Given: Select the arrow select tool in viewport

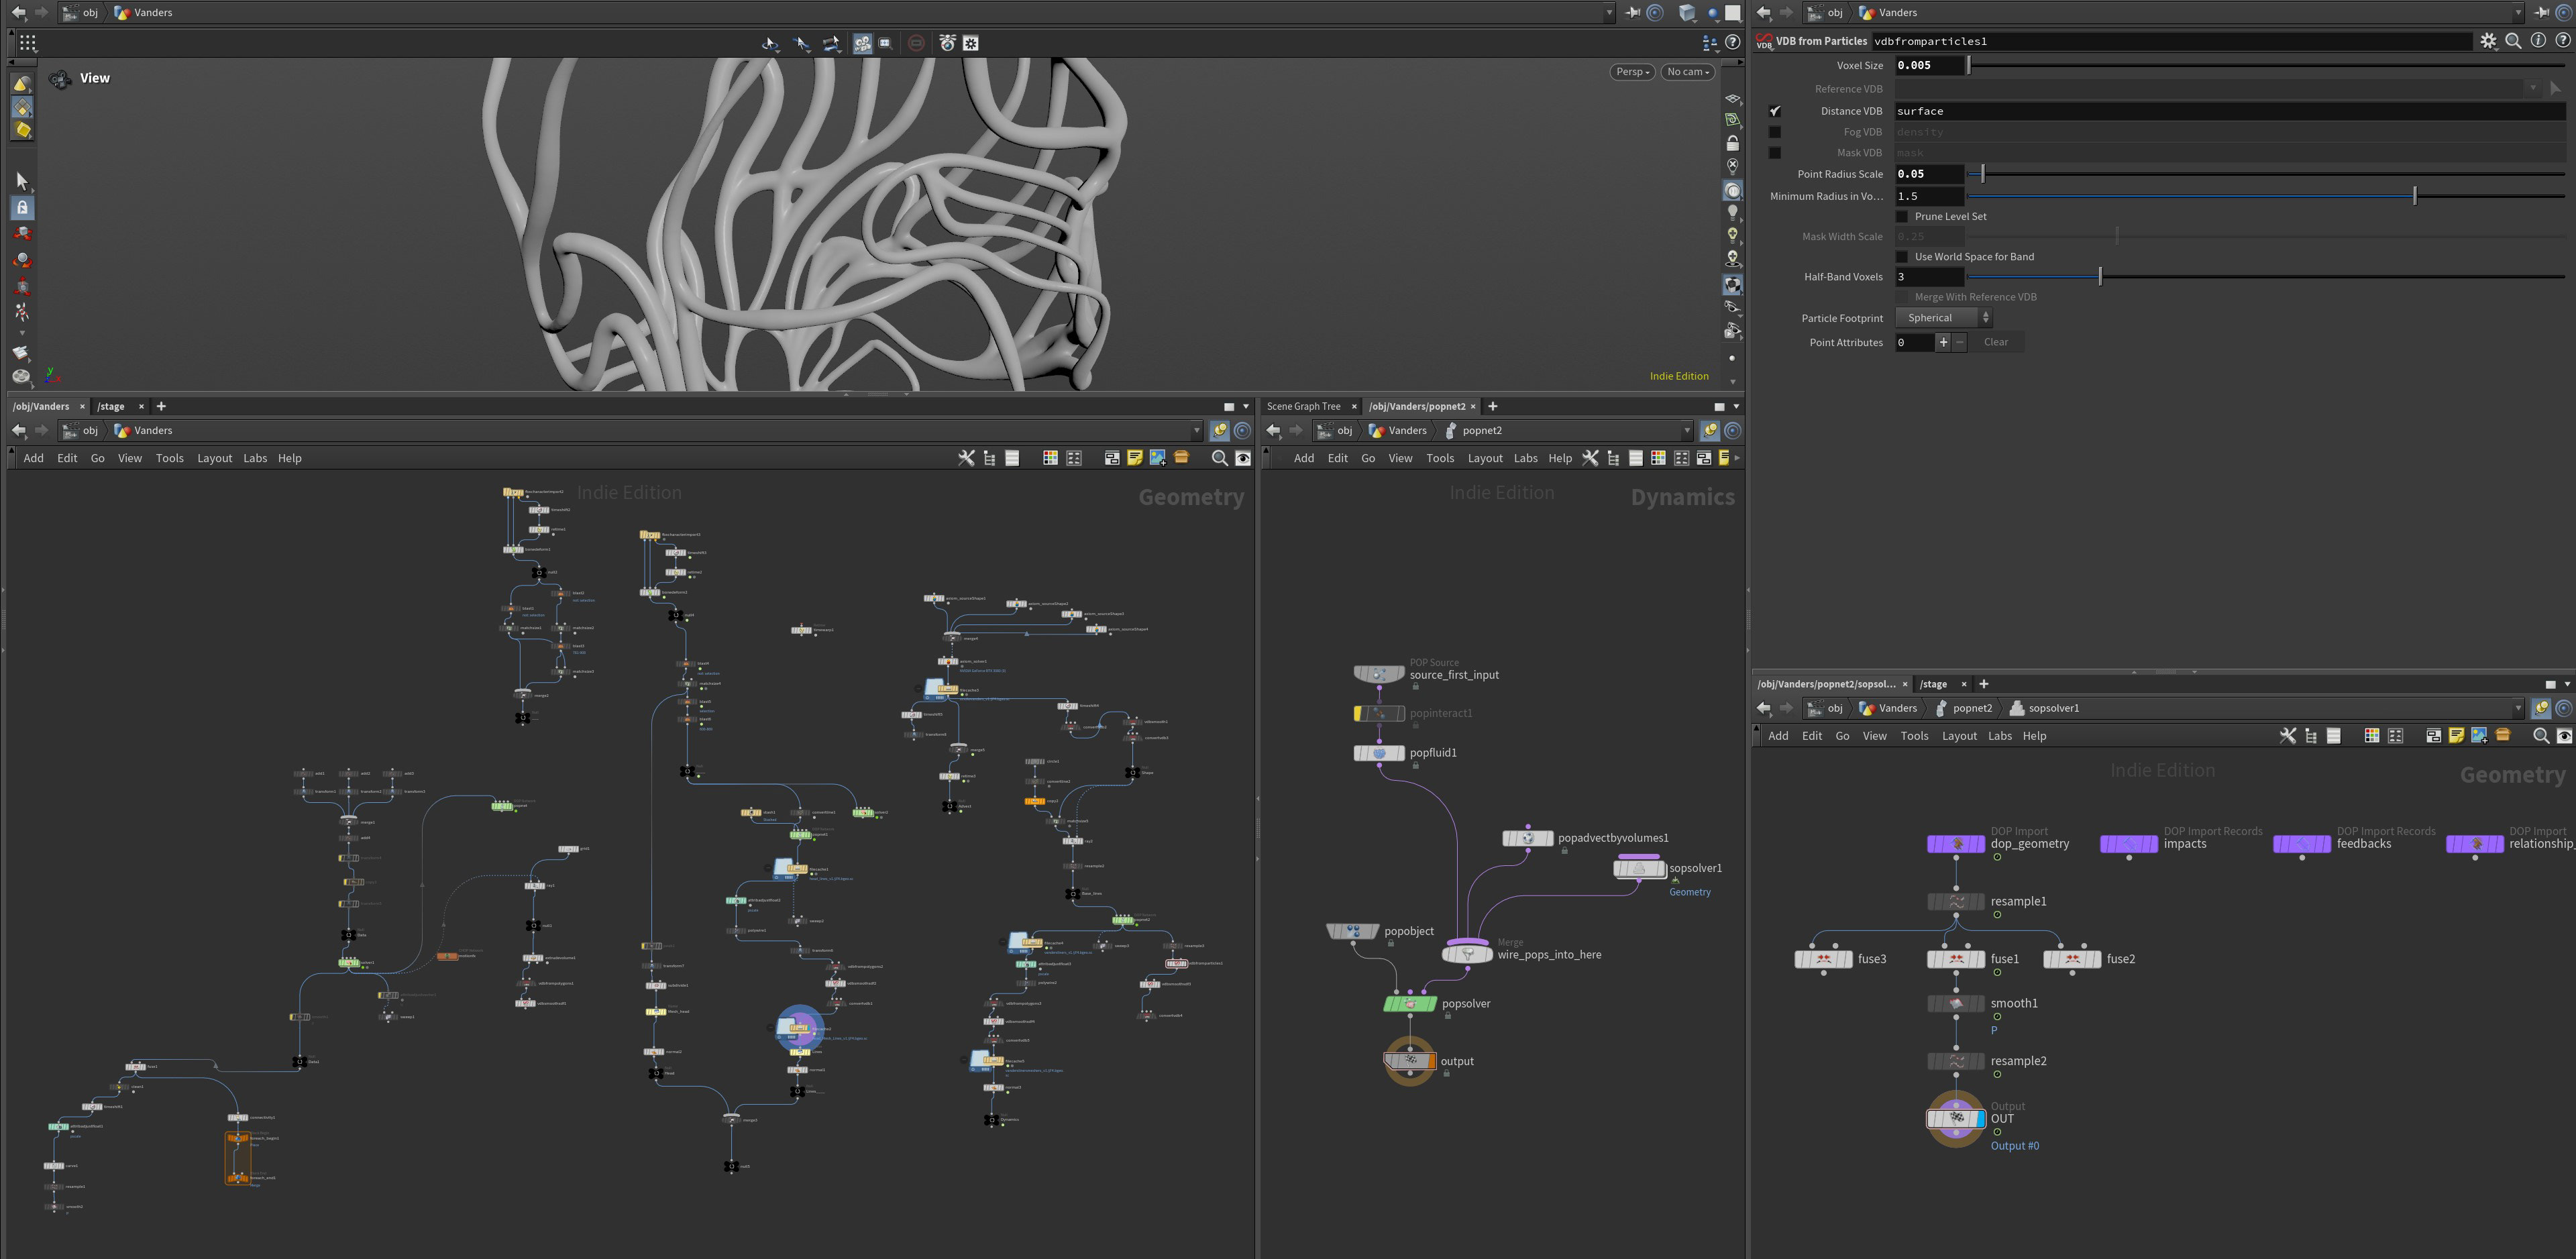Looking at the screenshot, I should [x=22, y=181].
